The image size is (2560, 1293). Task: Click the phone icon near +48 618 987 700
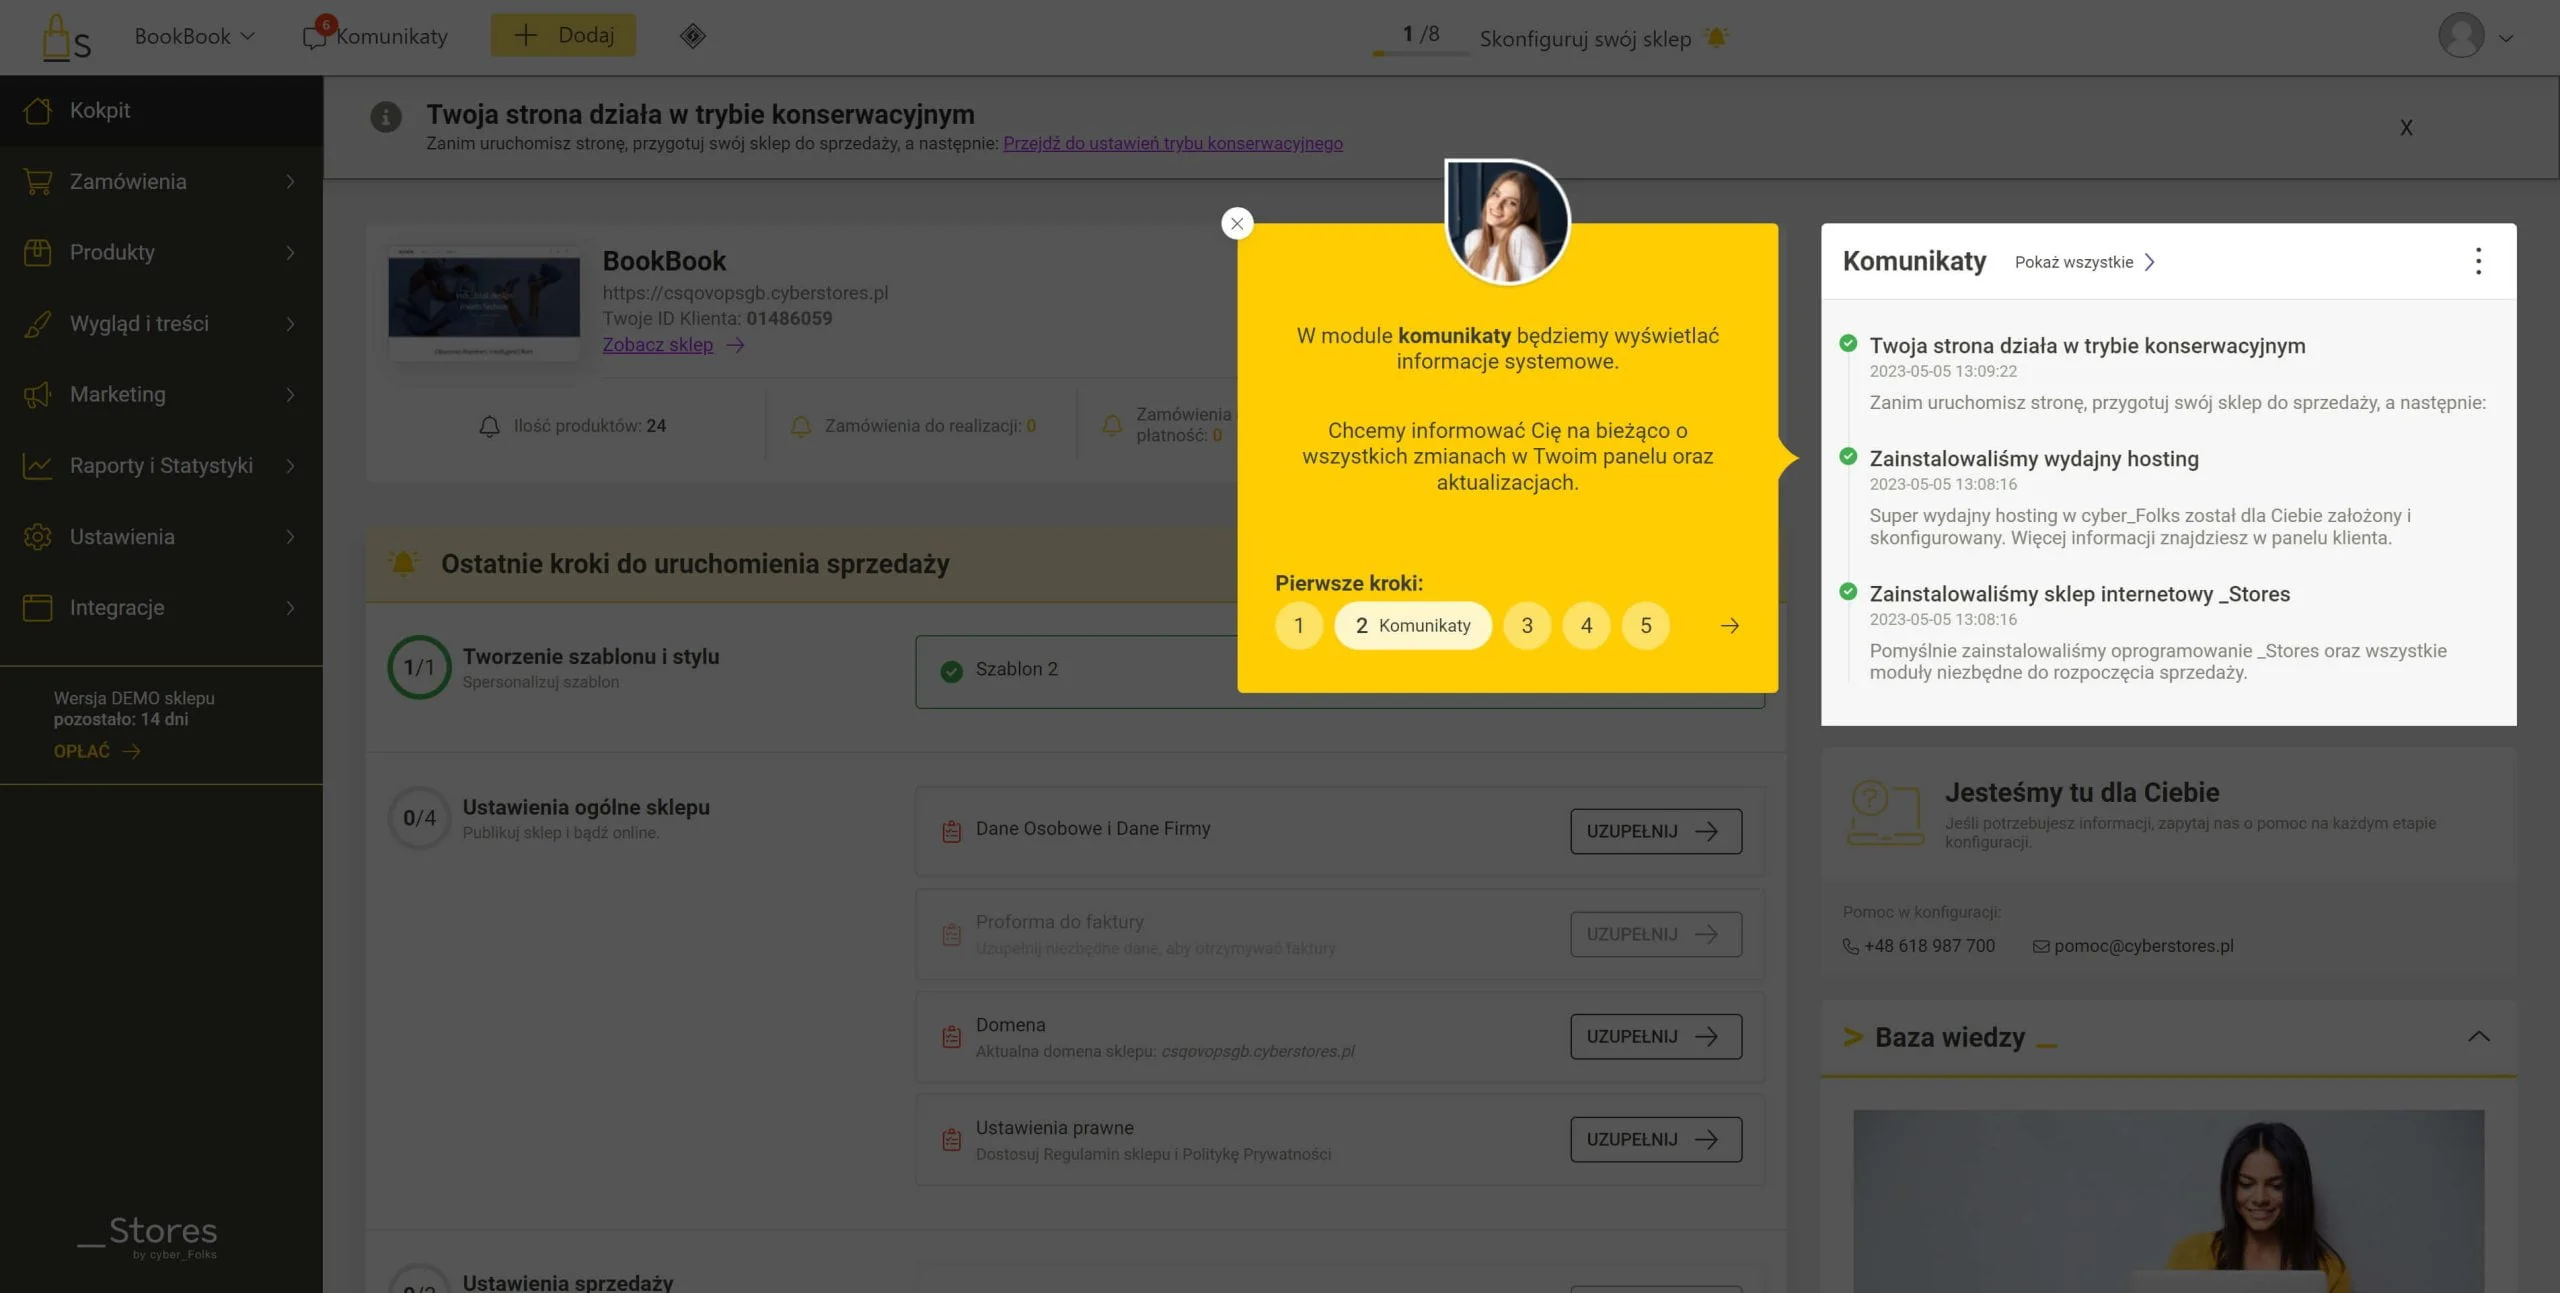1851,946
